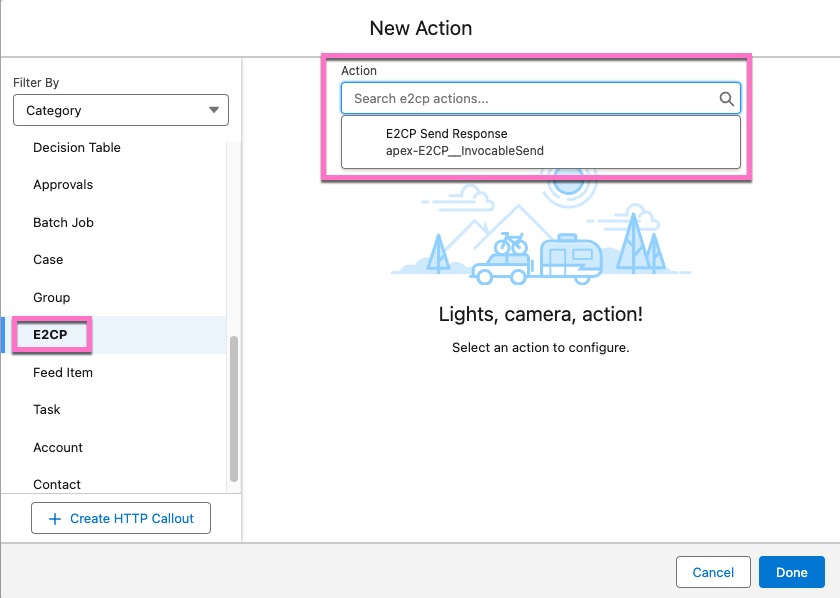
Task: Choose the Feed Item category
Action: point(63,372)
